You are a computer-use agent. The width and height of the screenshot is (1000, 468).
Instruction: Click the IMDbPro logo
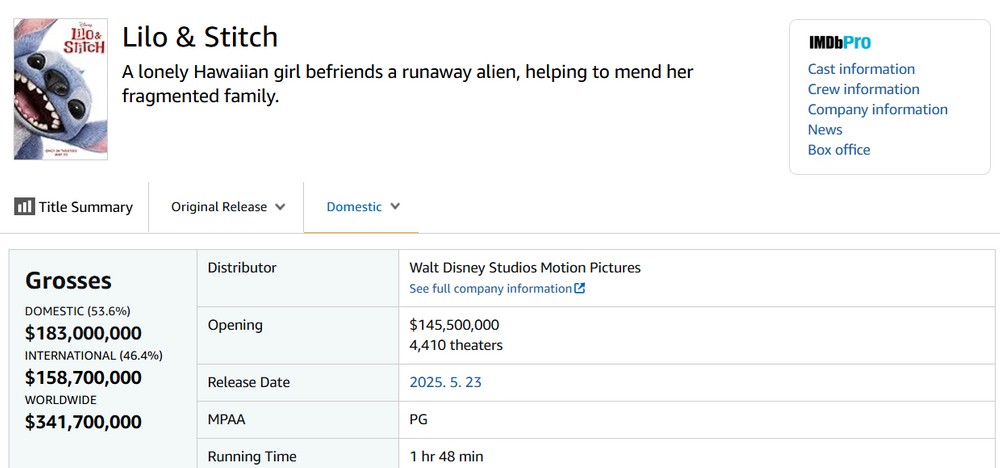839,43
